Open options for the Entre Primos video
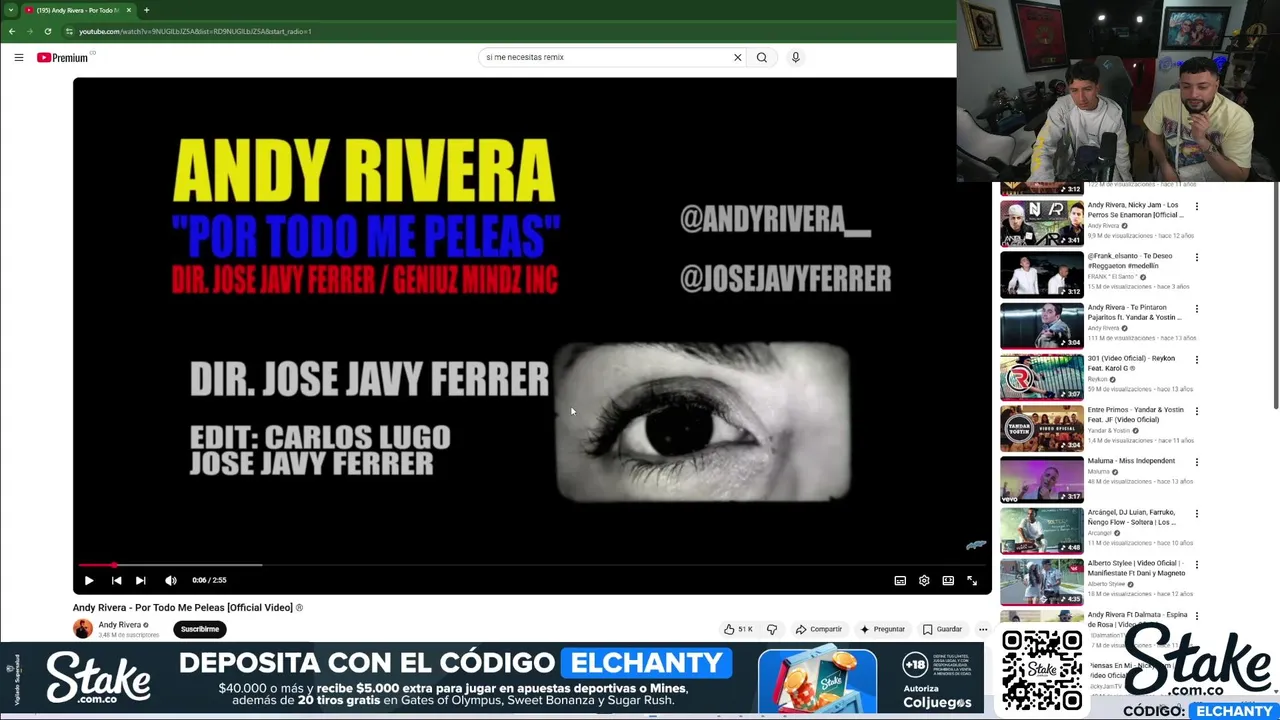This screenshot has height=720, width=1280. coord(1197,411)
